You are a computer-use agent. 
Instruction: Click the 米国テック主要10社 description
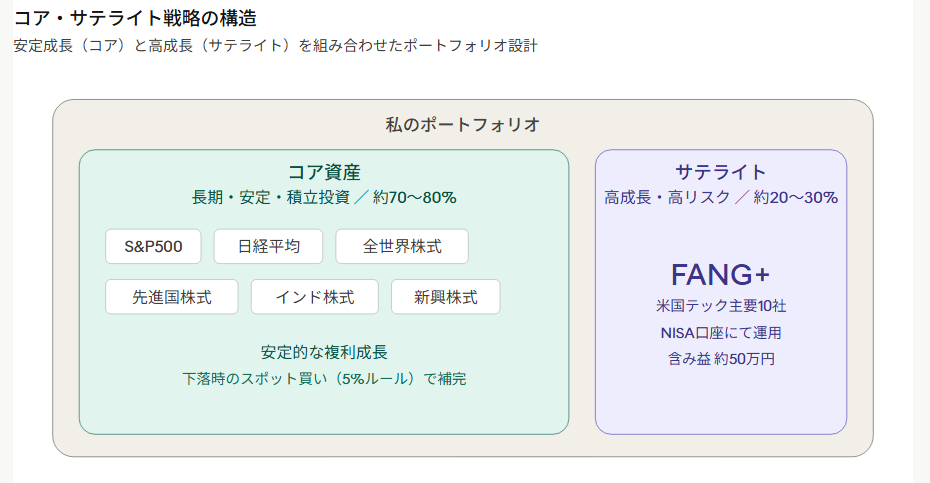coord(721,306)
